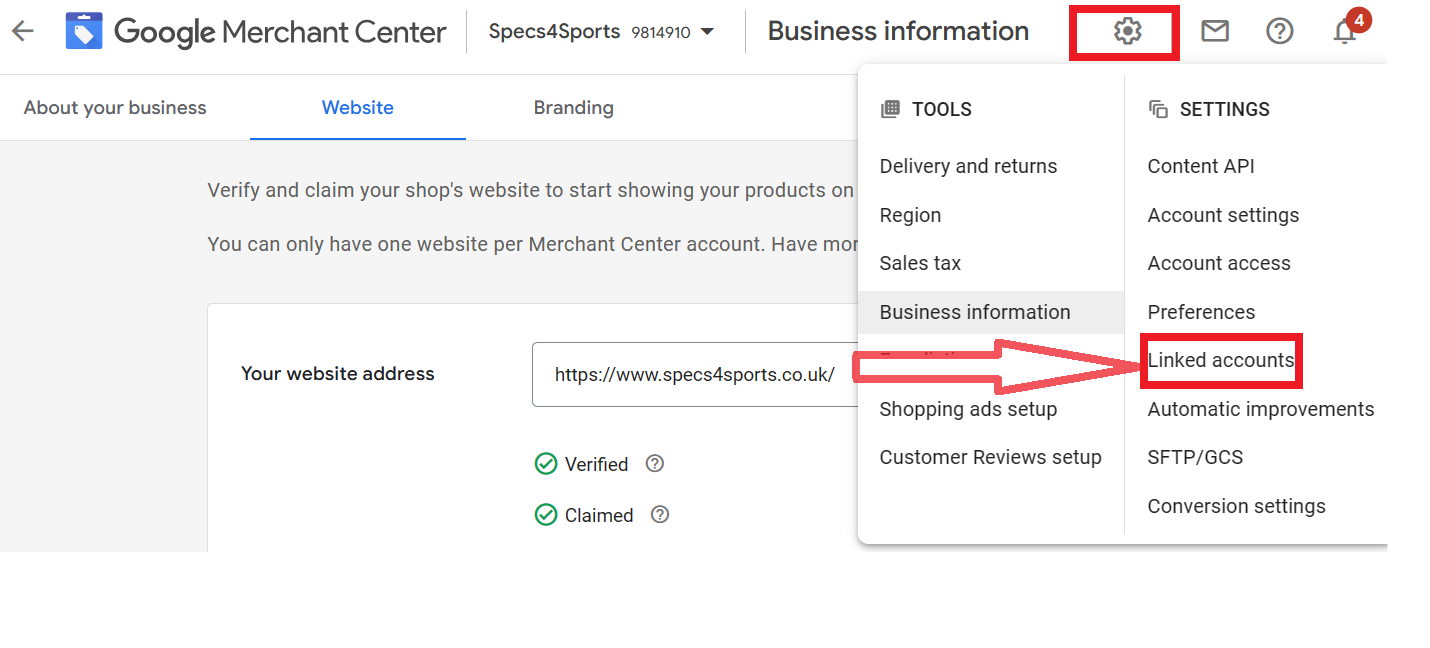The height and width of the screenshot is (648, 1430).
Task: Open help using the question mark icon
Action: tap(1280, 31)
